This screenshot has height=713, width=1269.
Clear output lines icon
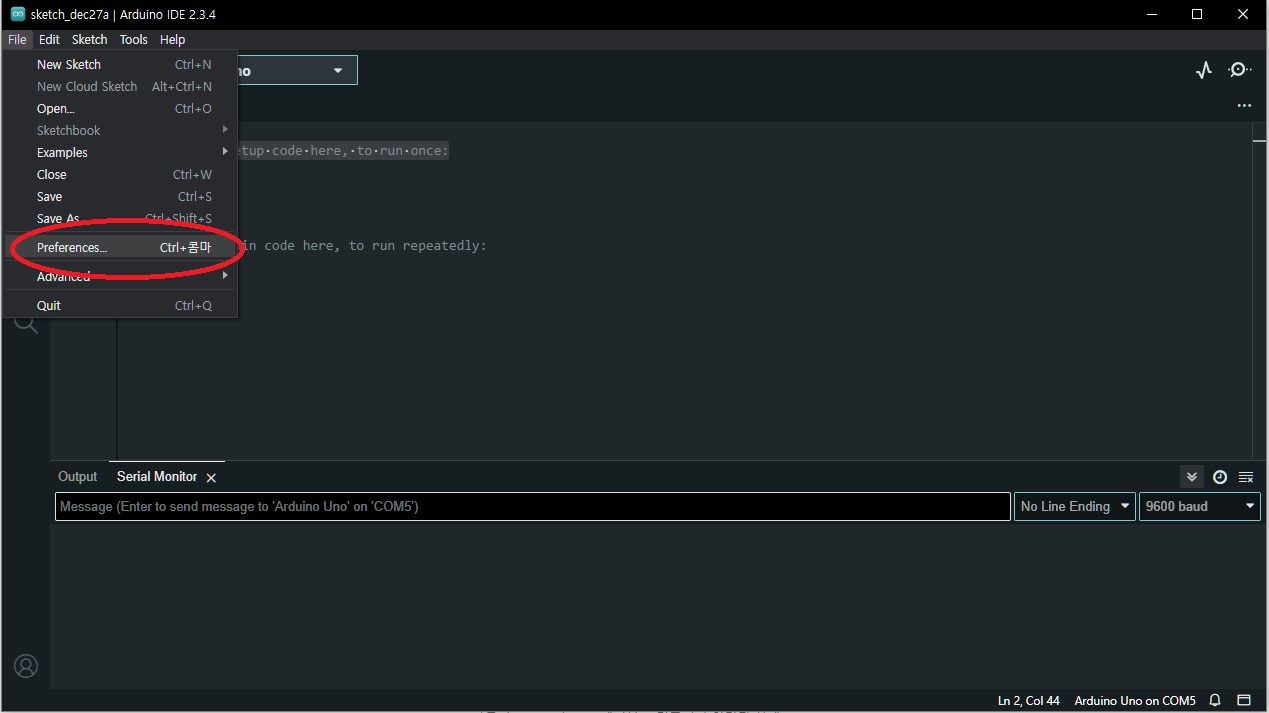click(x=1246, y=477)
